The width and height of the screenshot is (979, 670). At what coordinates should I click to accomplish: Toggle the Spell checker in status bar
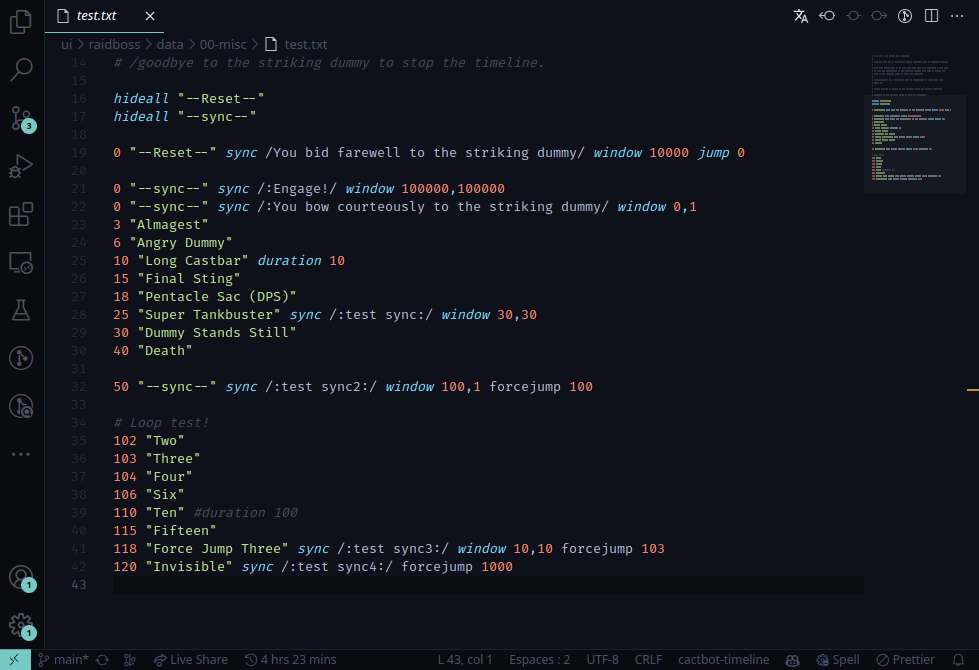(x=838, y=659)
